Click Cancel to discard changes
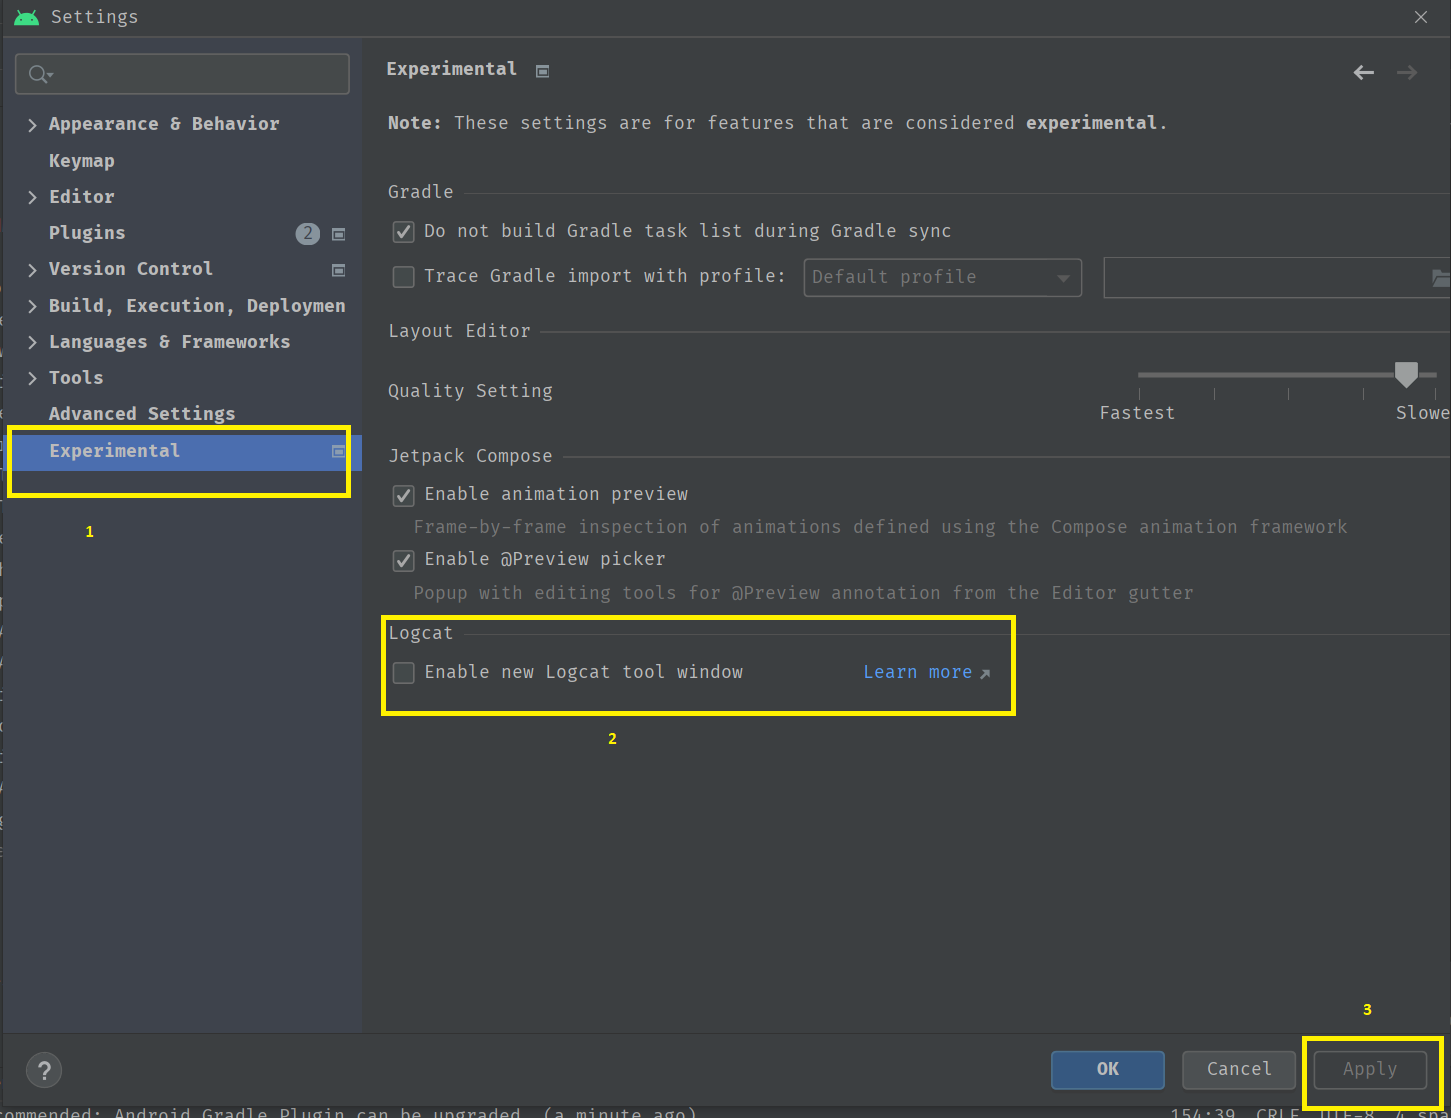The image size is (1451, 1118). (x=1239, y=1070)
